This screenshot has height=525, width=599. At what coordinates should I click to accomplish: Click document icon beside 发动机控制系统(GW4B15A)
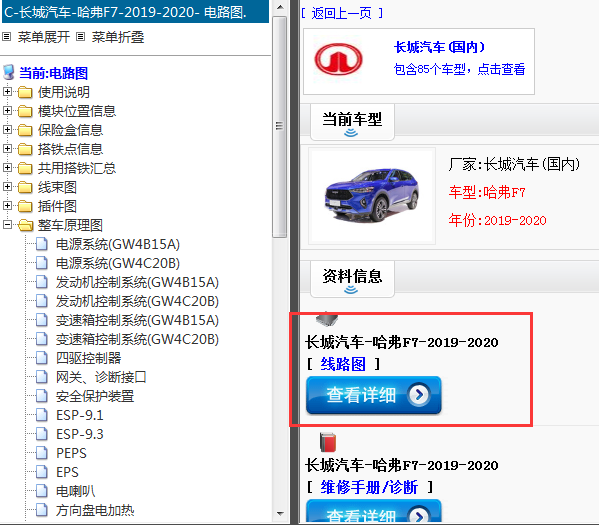[42, 282]
